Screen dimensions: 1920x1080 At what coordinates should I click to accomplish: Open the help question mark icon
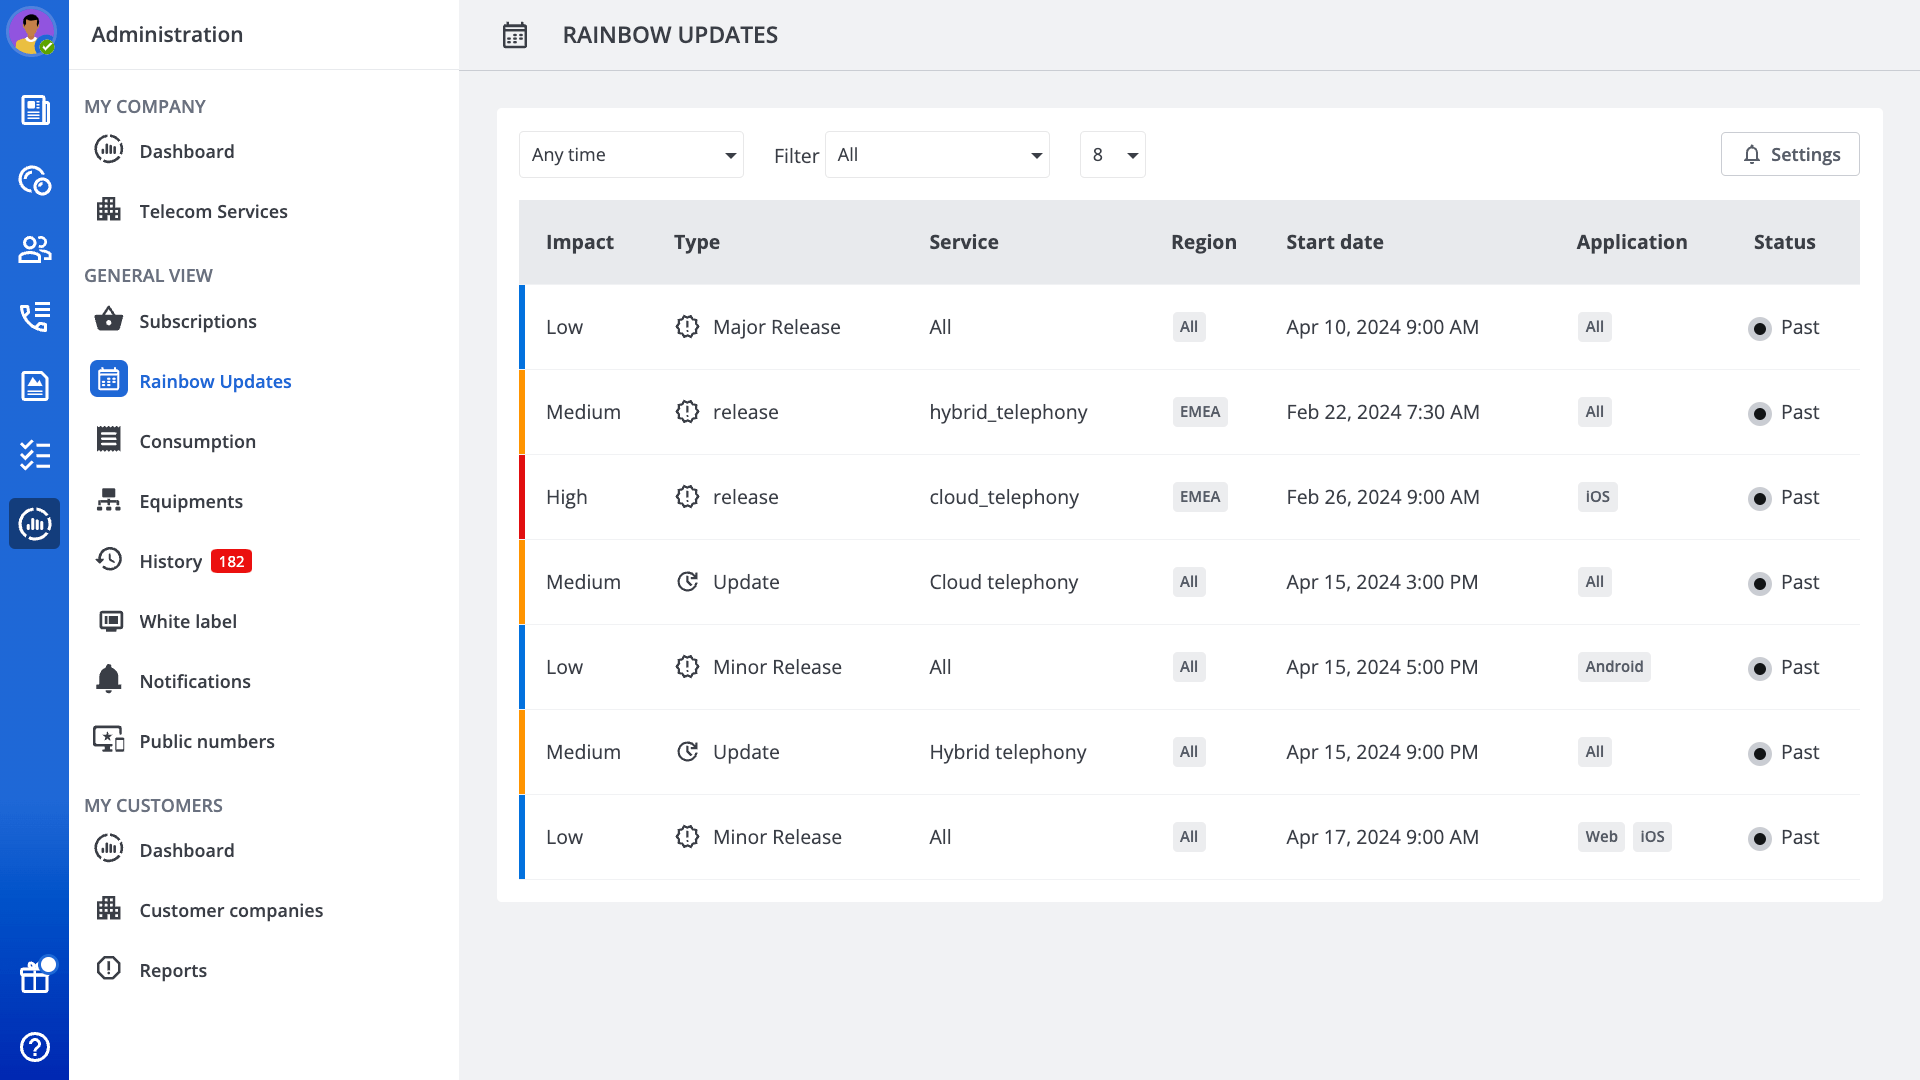35,1047
